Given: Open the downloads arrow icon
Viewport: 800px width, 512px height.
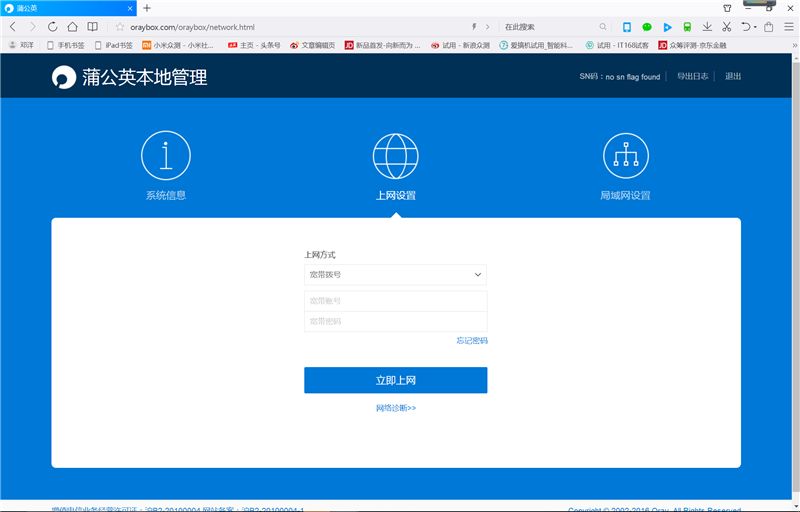Looking at the screenshot, I should click(707, 27).
